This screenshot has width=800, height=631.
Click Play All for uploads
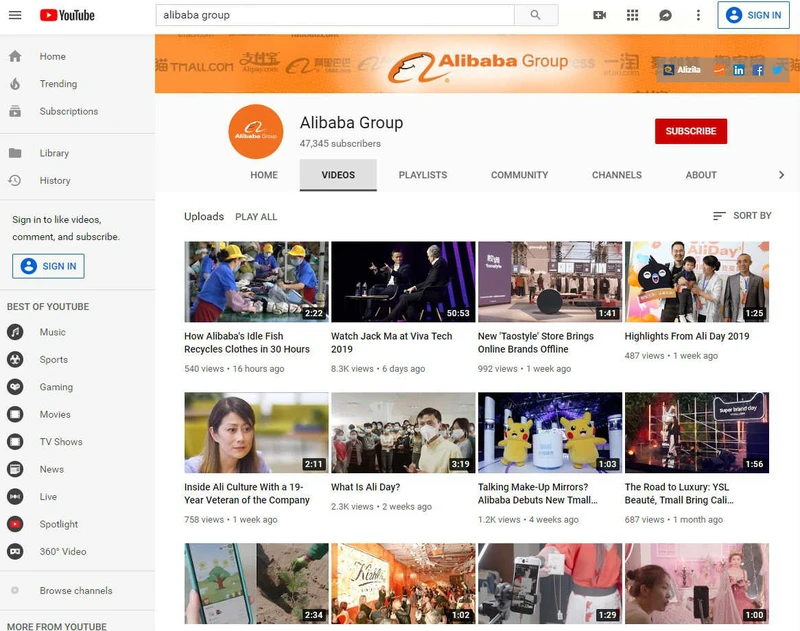point(256,217)
